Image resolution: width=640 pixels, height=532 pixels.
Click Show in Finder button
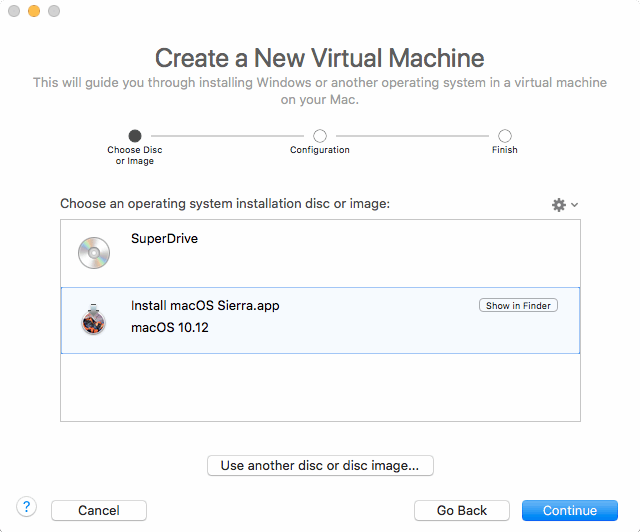tap(518, 305)
